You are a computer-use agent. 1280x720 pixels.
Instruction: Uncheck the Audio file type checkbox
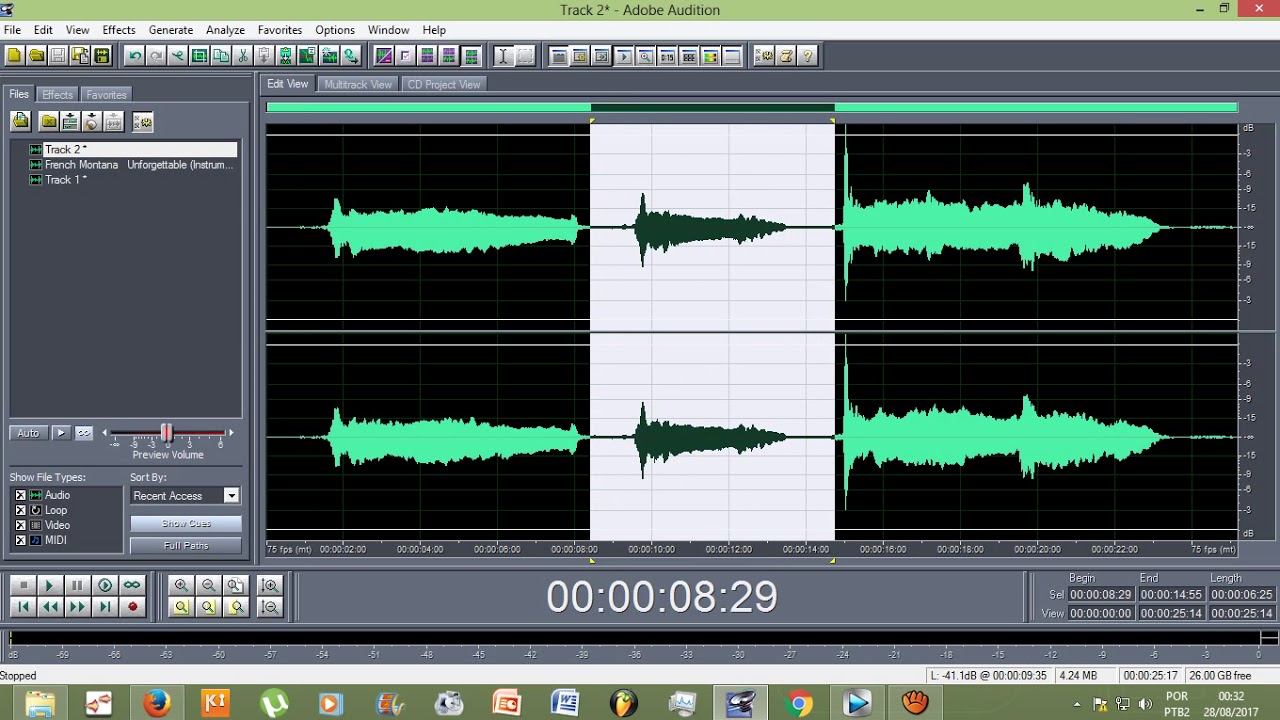pyautogui.click(x=20, y=495)
